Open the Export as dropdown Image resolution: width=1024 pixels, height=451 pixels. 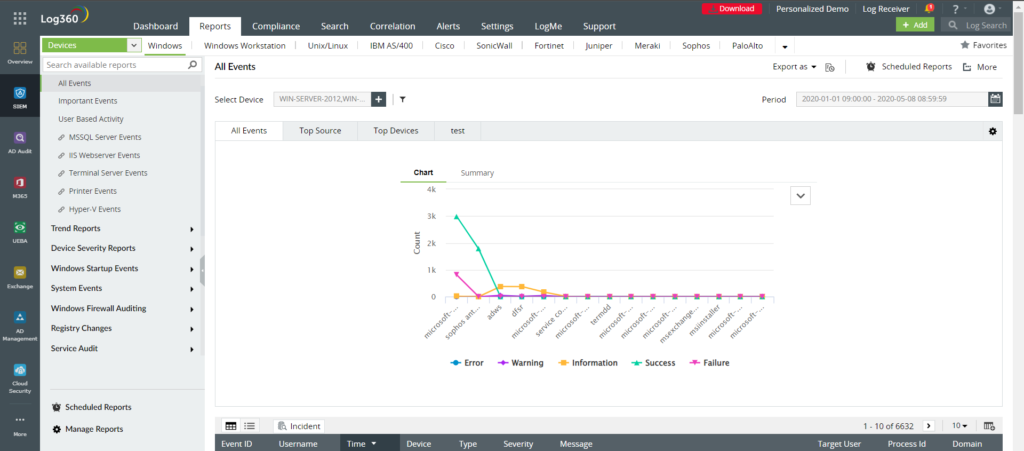(795, 67)
